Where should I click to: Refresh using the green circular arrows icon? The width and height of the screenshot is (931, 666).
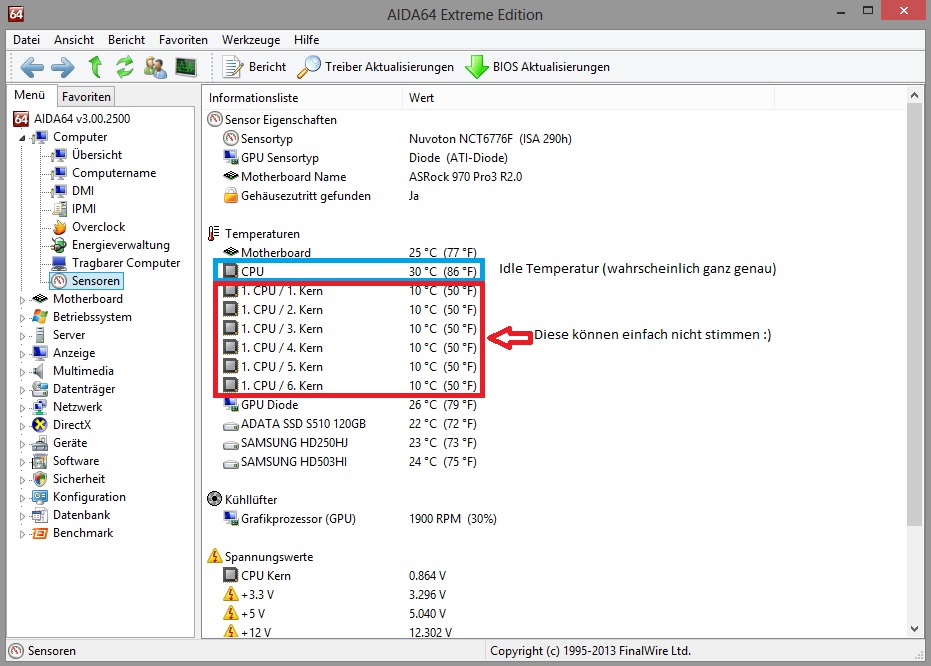(125, 66)
